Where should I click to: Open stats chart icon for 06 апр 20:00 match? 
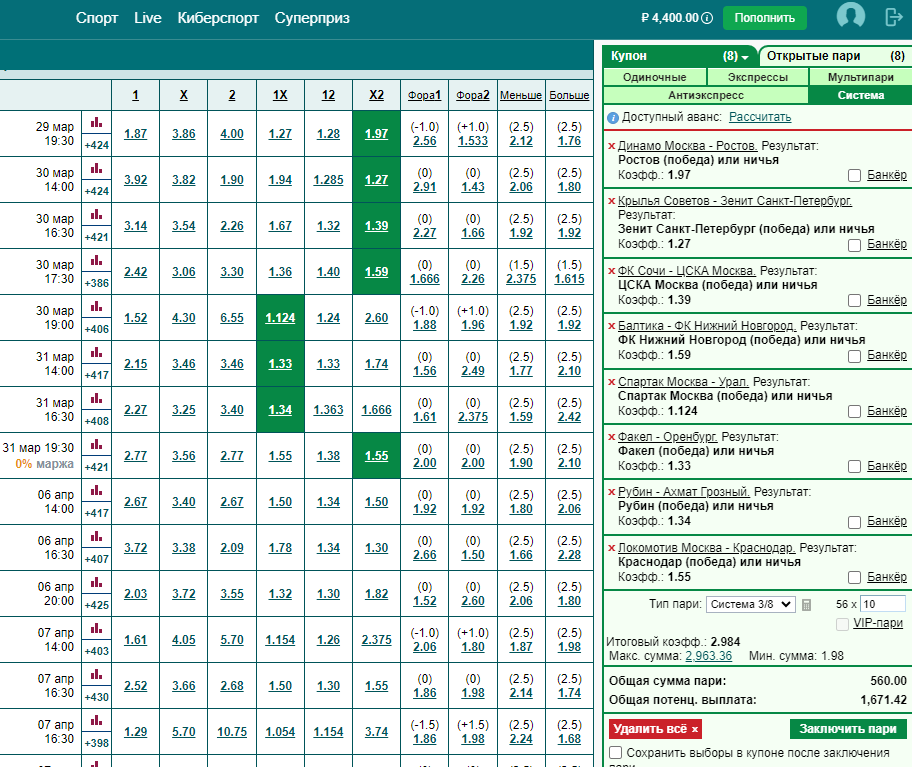pos(97,583)
